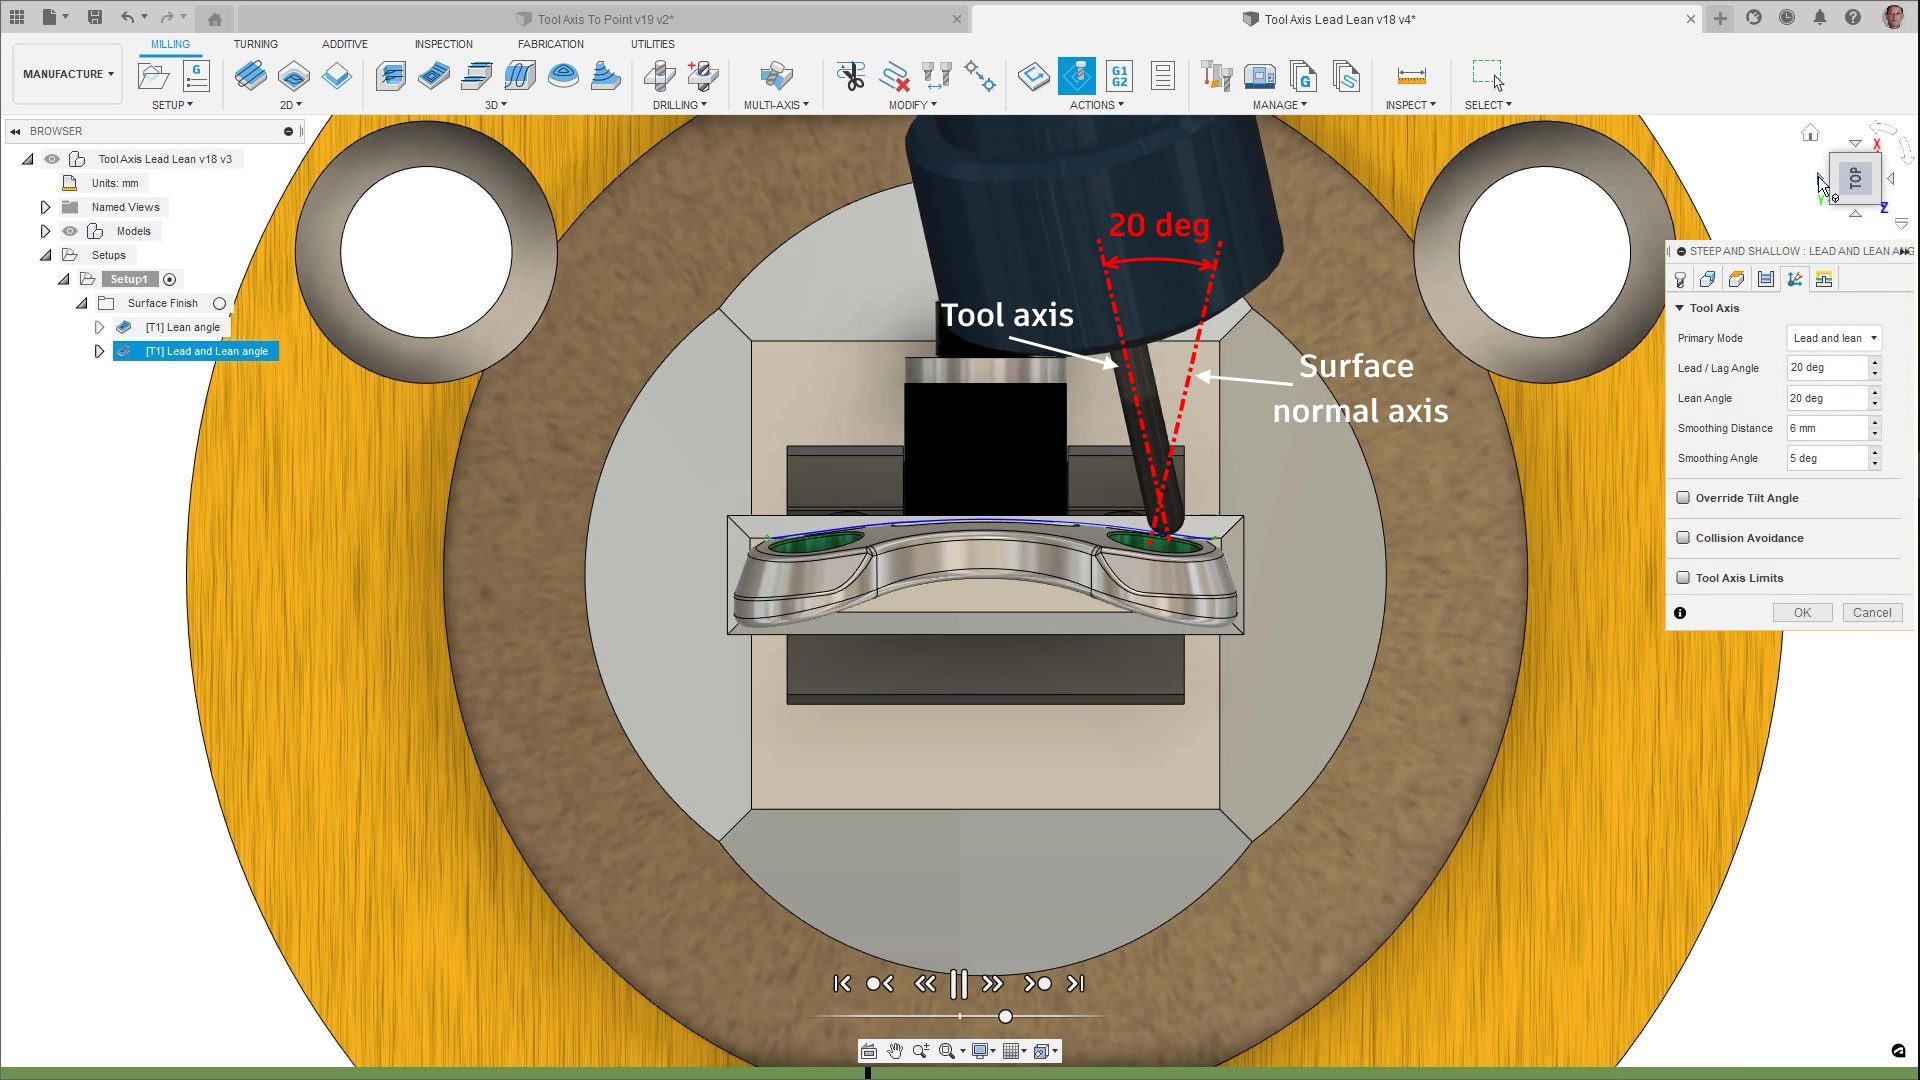The width and height of the screenshot is (1920, 1080).
Task: Check the Collision Avoidance option
Action: 1683,538
